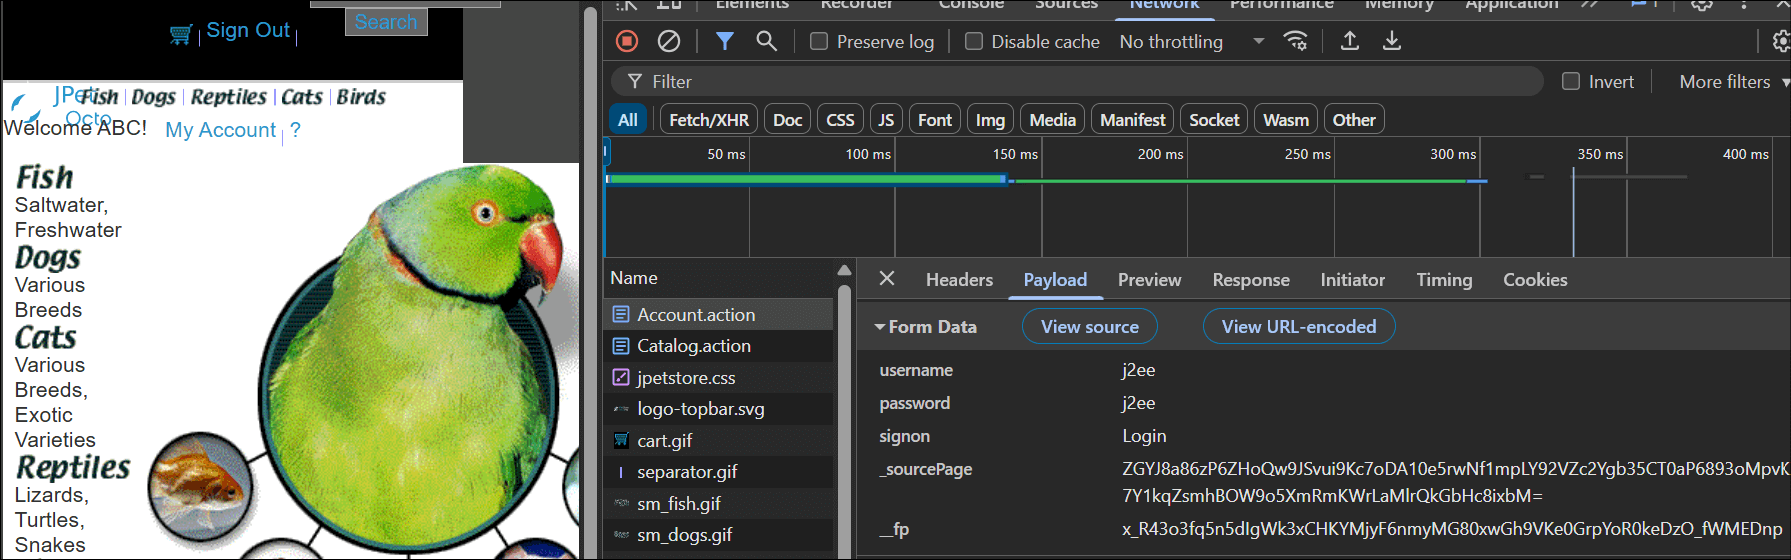Expand the More filters dropdown
This screenshot has width=1791, height=560.
pos(1734,82)
